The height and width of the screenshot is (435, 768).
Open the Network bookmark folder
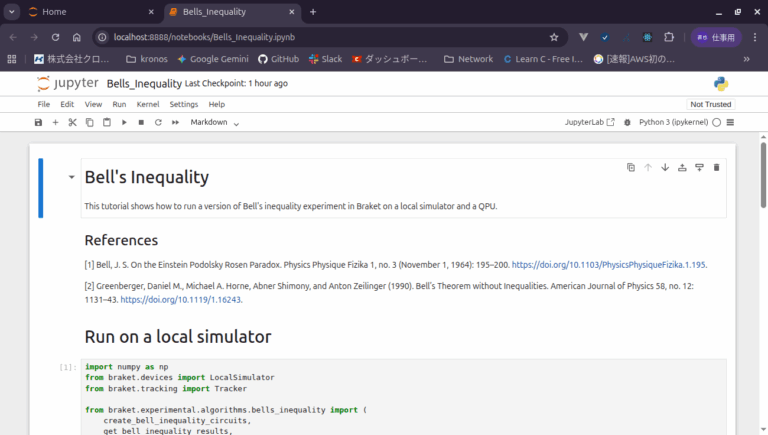tap(468, 59)
